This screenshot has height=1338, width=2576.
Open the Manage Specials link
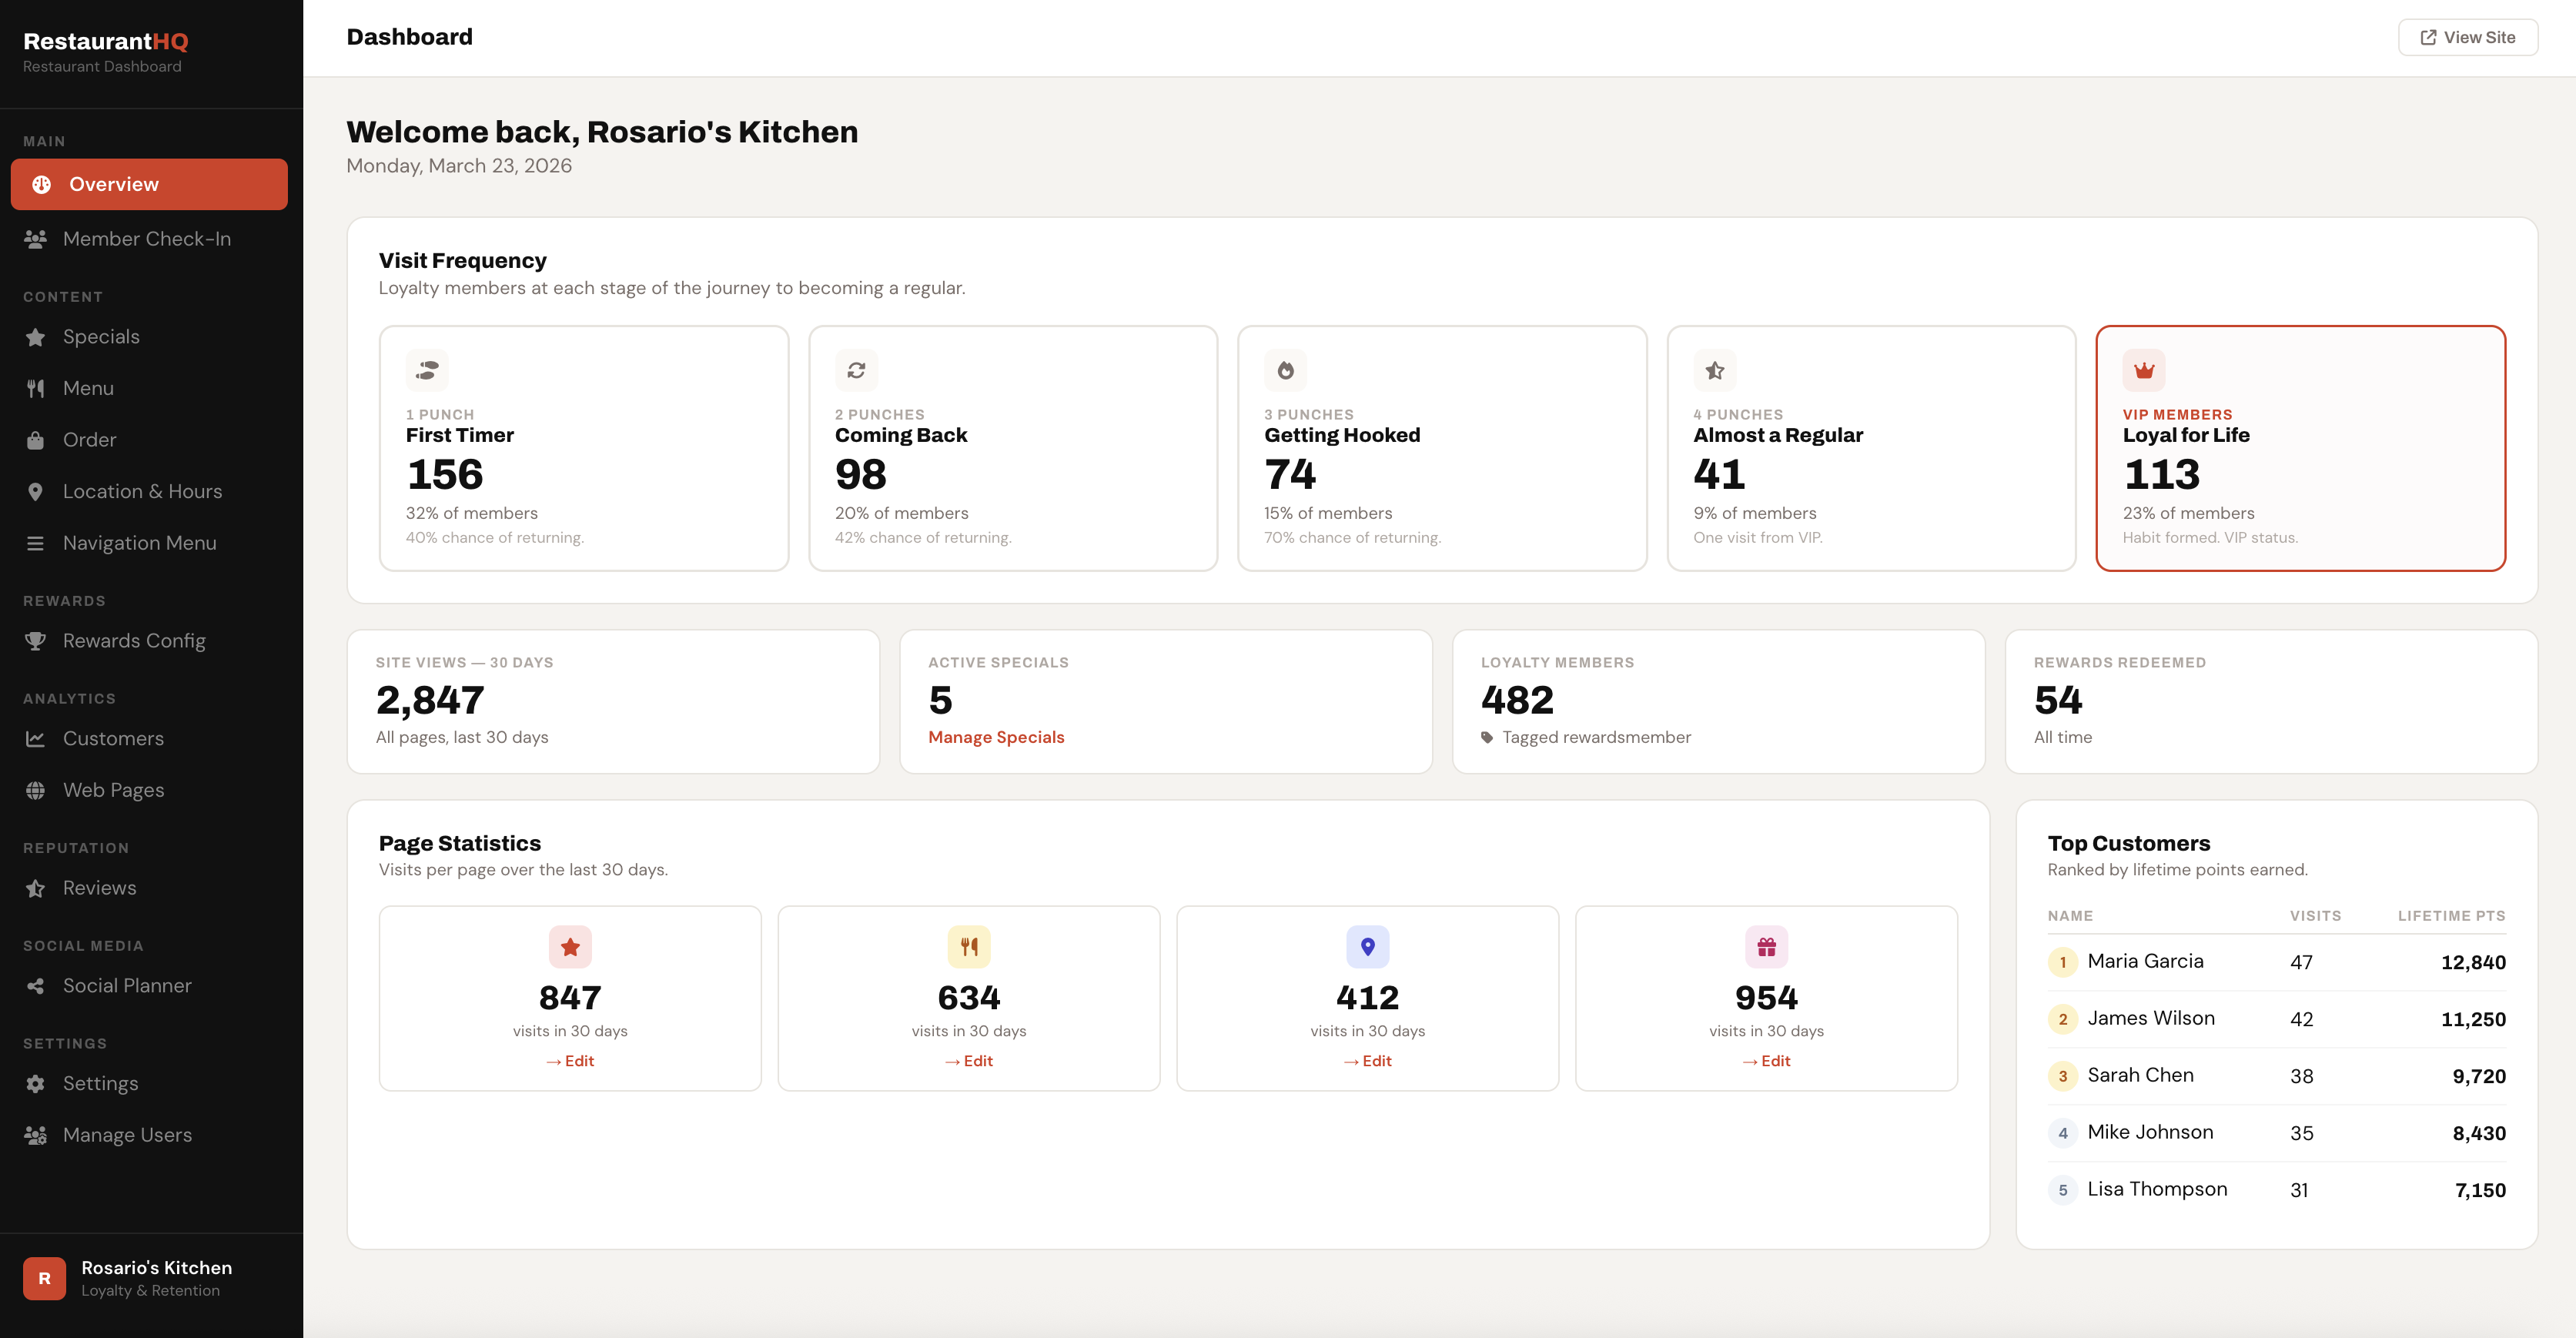(x=995, y=737)
